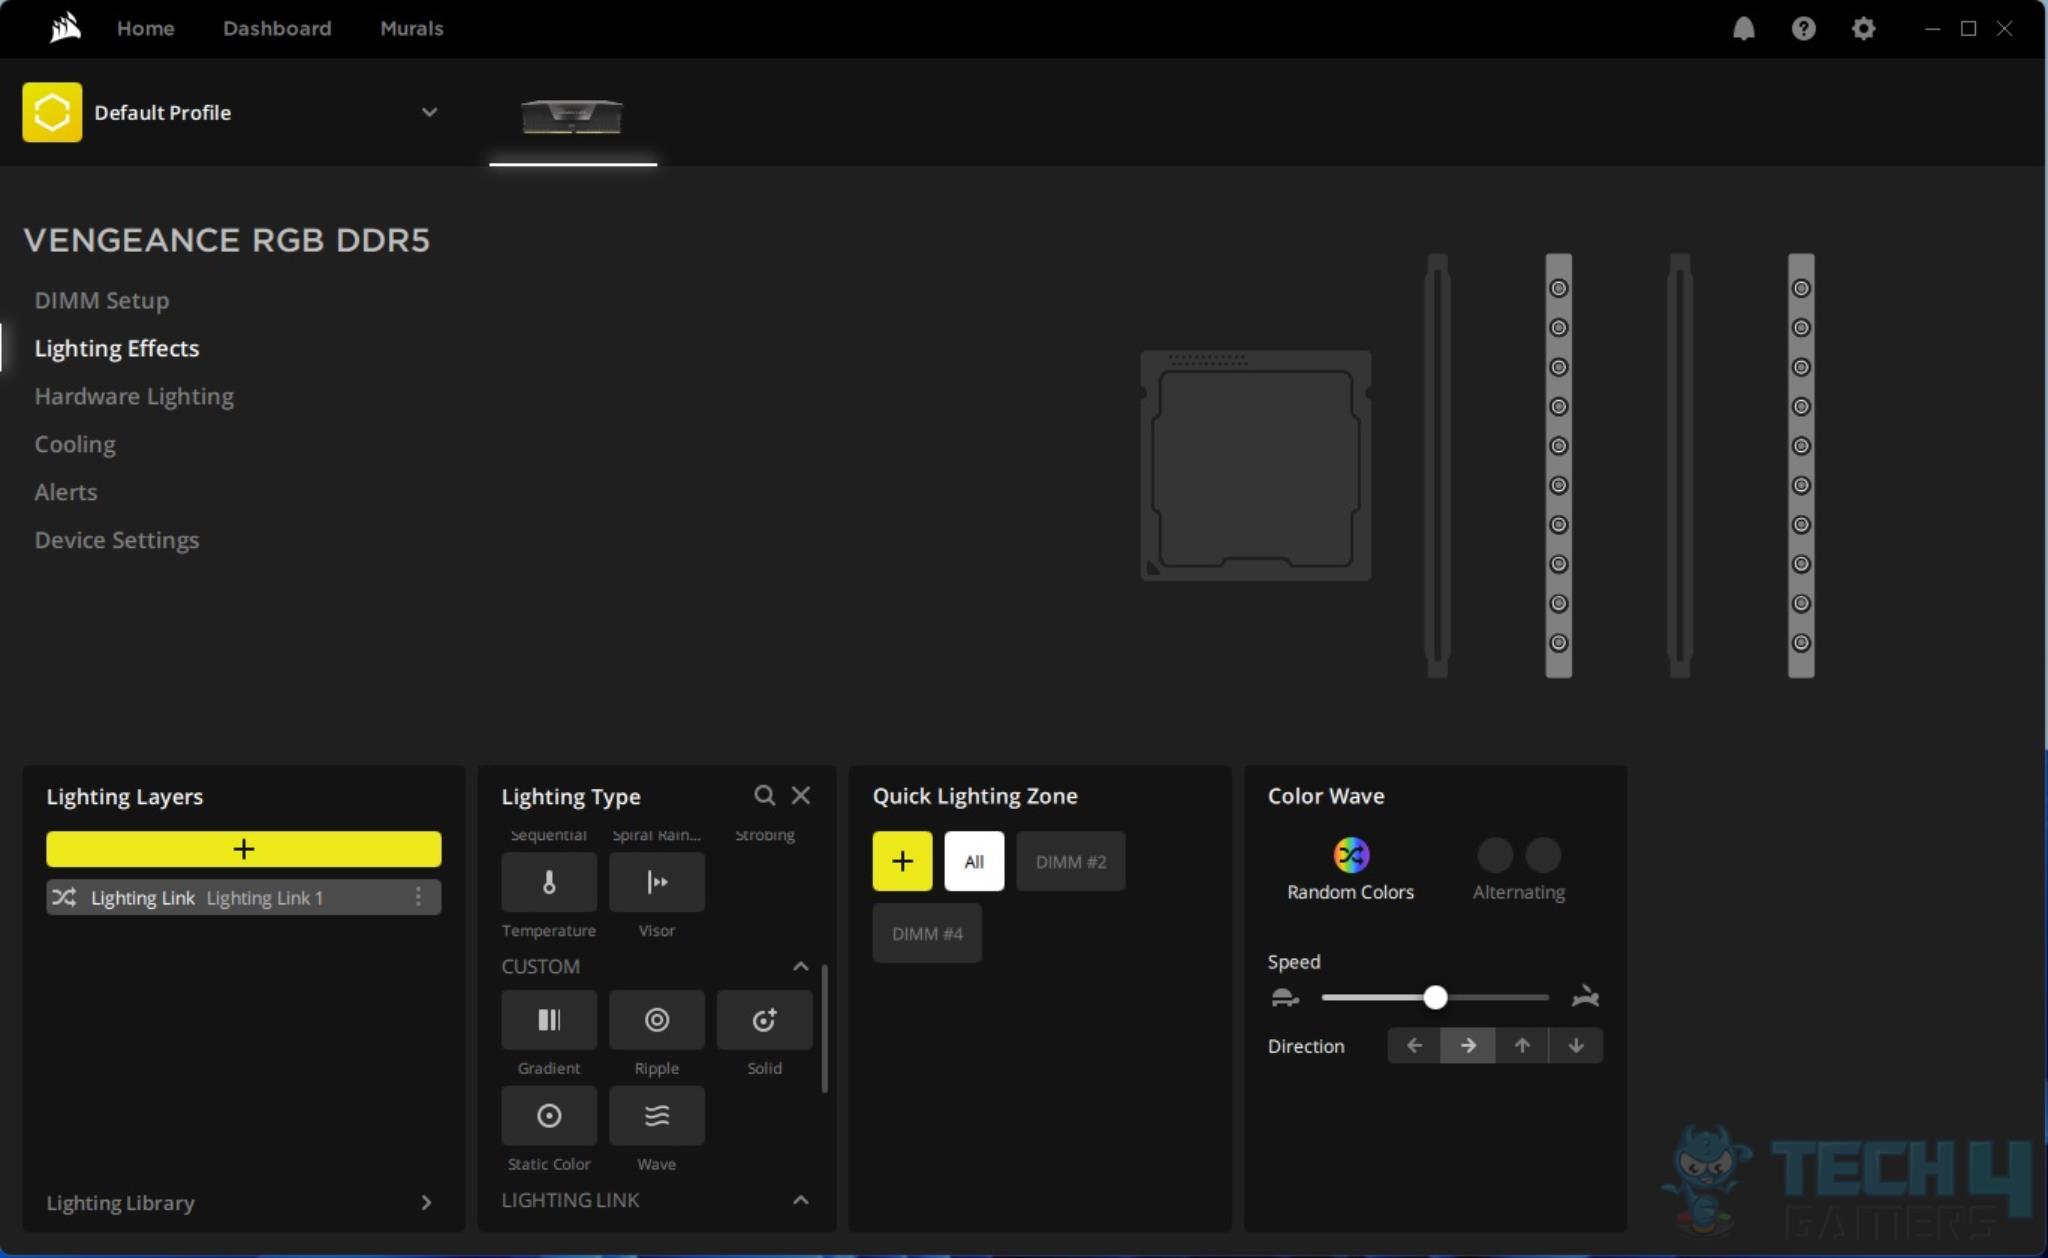Open iCUE settings gear
The height and width of the screenshot is (1258, 2048).
click(x=1863, y=28)
